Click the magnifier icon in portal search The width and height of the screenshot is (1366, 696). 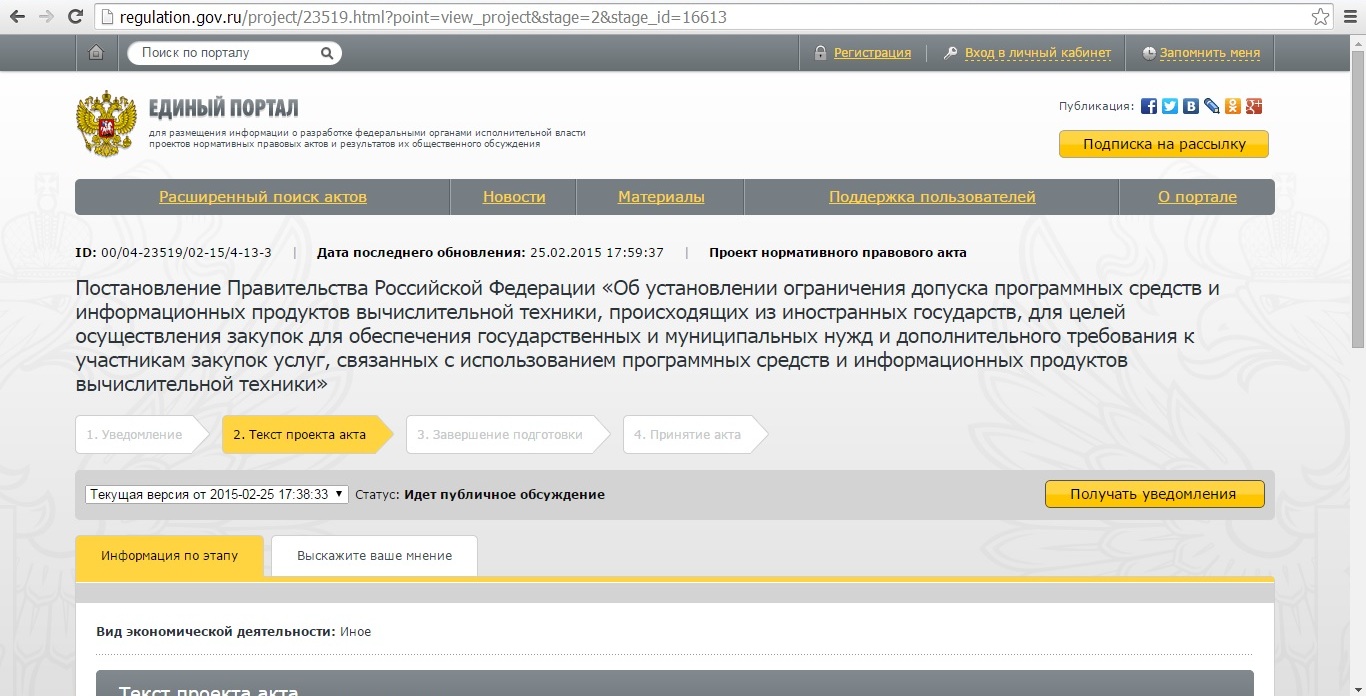pyautogui.click(x=326, y=53)
